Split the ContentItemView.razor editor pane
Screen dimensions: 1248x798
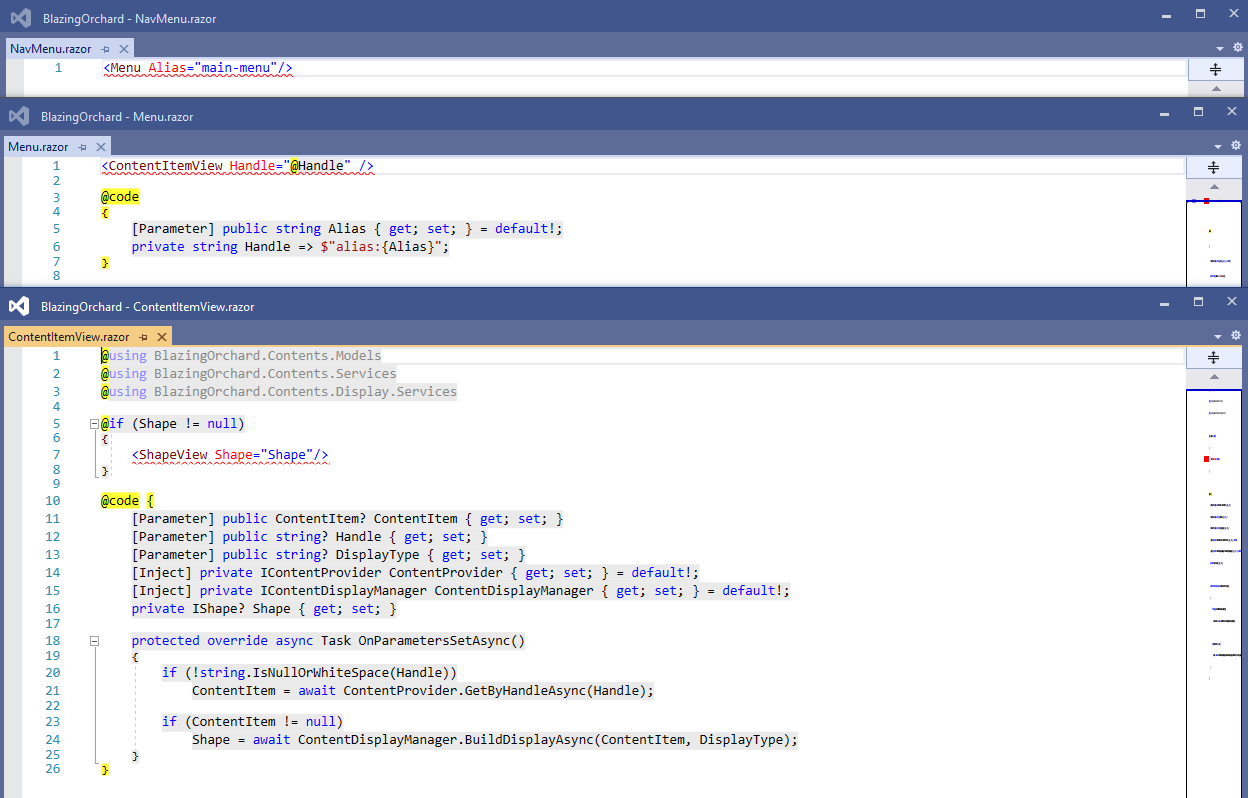click(x=1216, y=357)
